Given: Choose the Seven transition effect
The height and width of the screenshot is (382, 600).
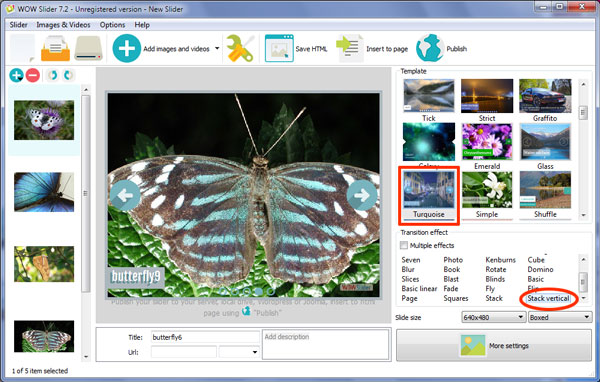Looking at the screenshot, I should pos(411,260).
